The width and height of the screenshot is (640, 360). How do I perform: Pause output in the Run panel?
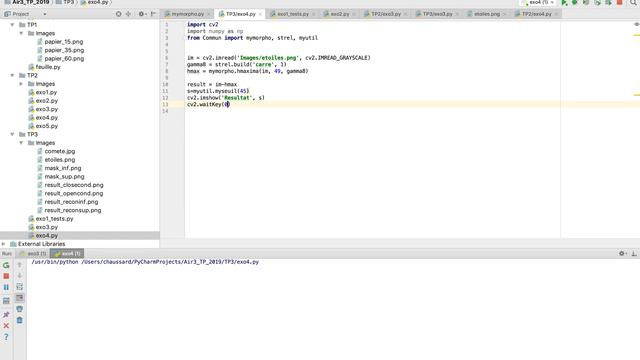[x=6, y=287]
